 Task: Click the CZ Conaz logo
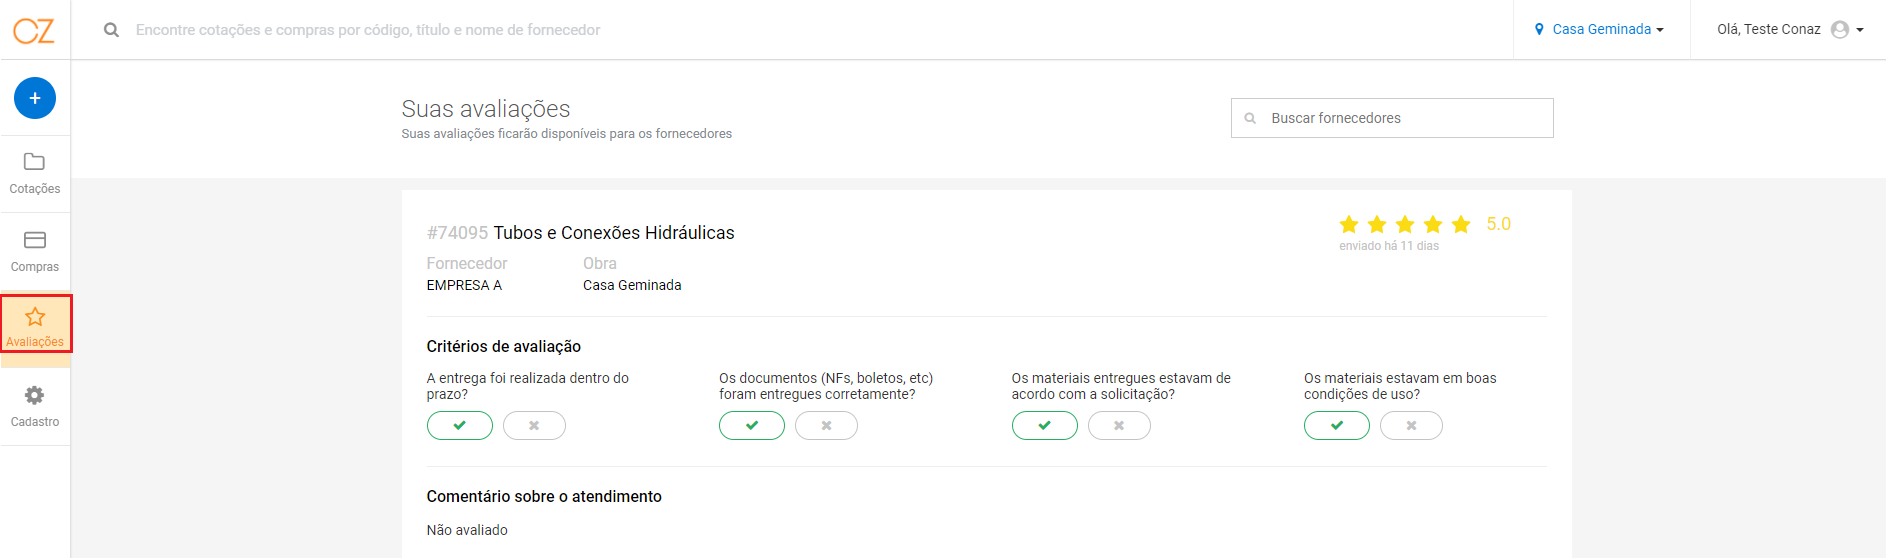(x=34, y=30)
